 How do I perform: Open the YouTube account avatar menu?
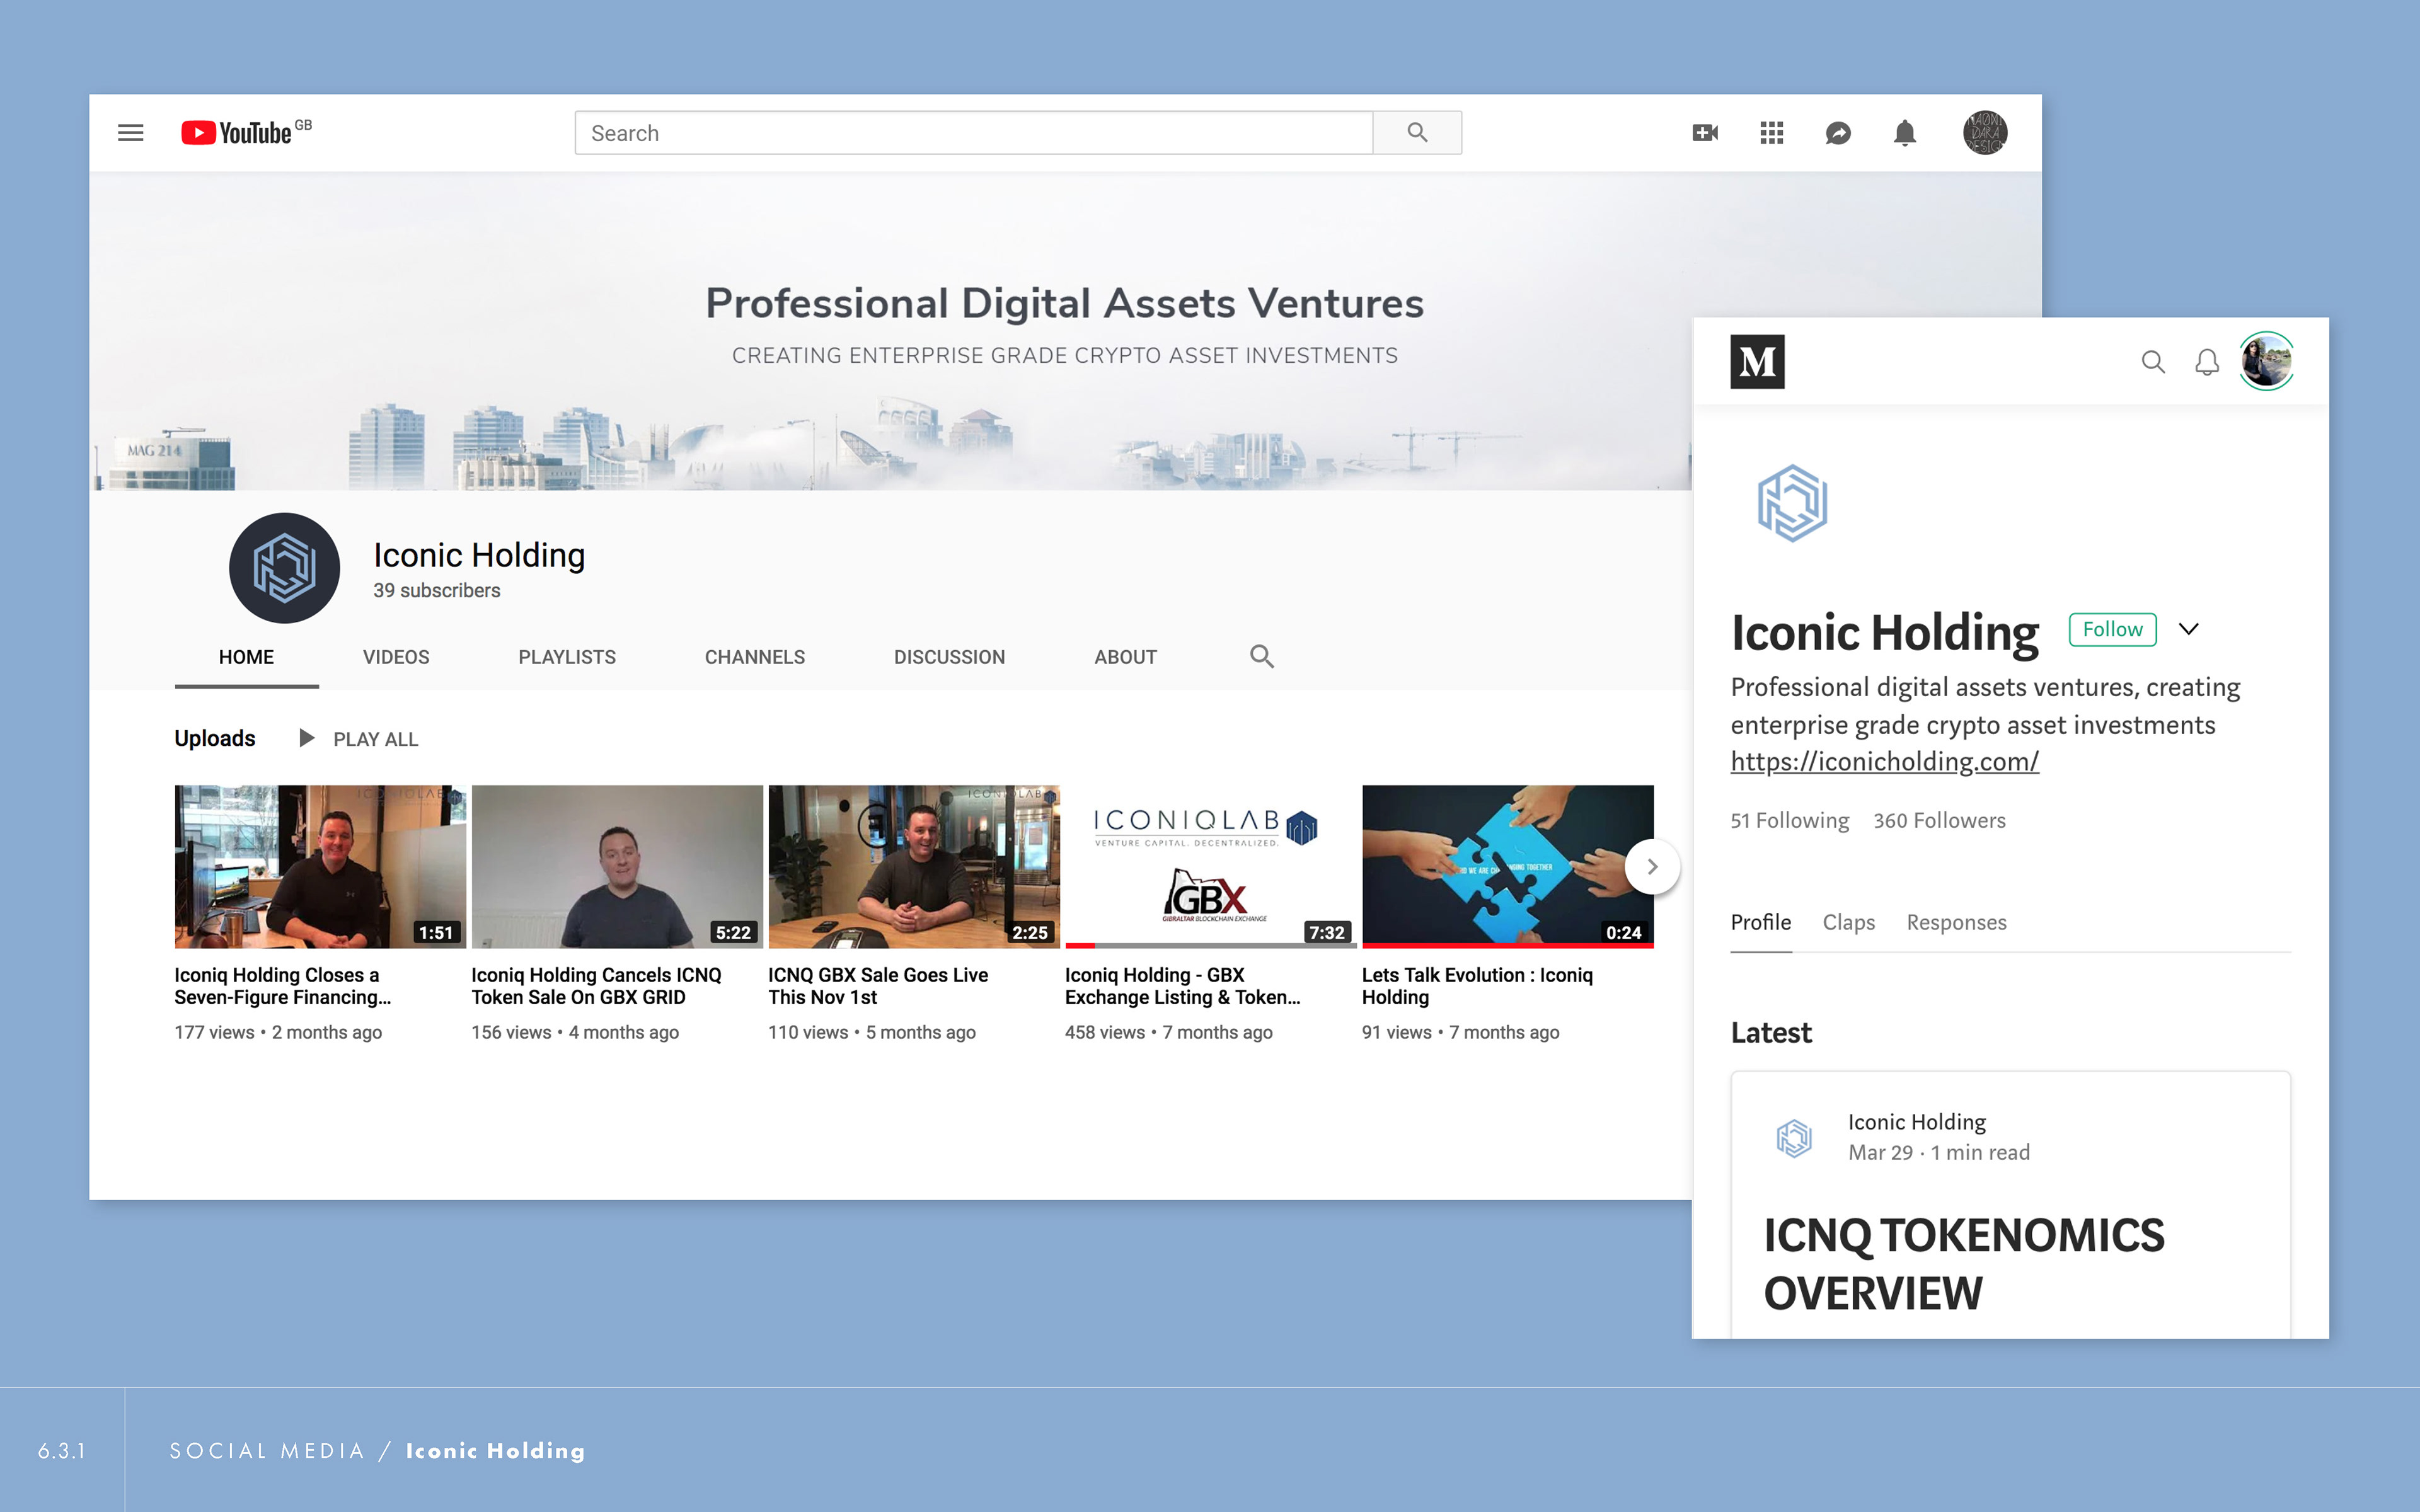tap(1985, 133)
